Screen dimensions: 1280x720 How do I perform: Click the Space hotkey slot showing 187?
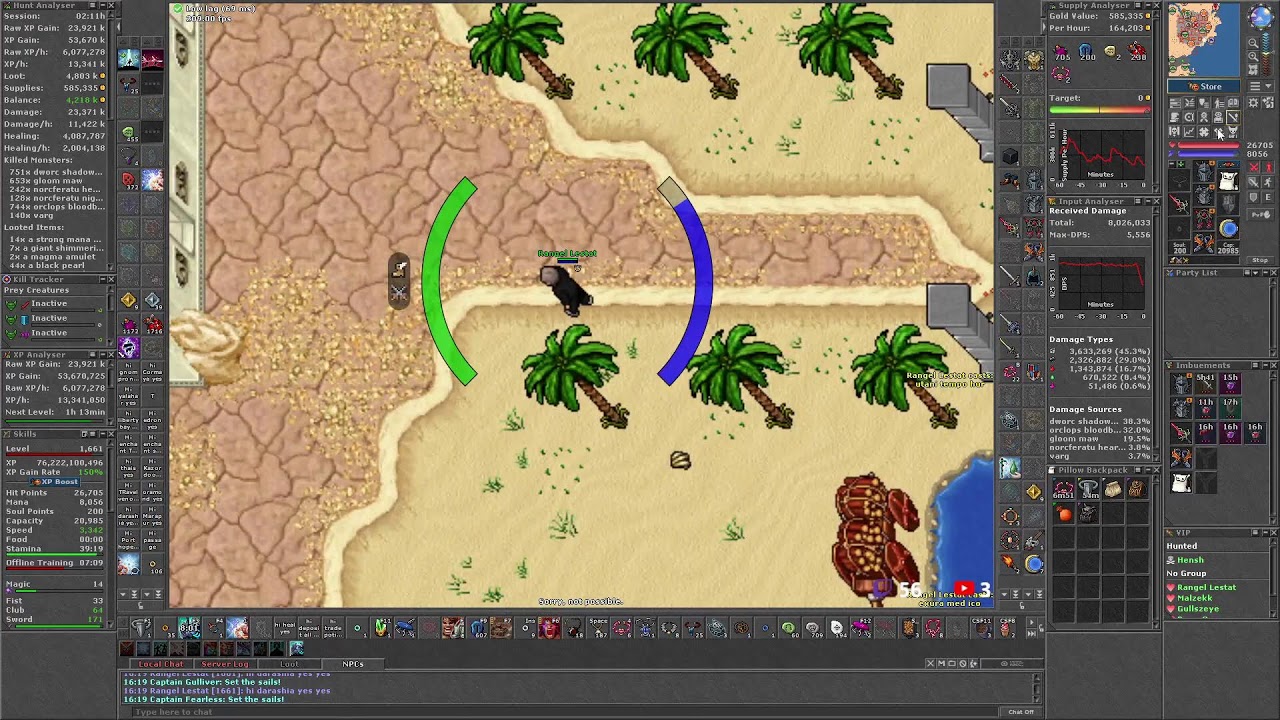[x=598, y=627]
